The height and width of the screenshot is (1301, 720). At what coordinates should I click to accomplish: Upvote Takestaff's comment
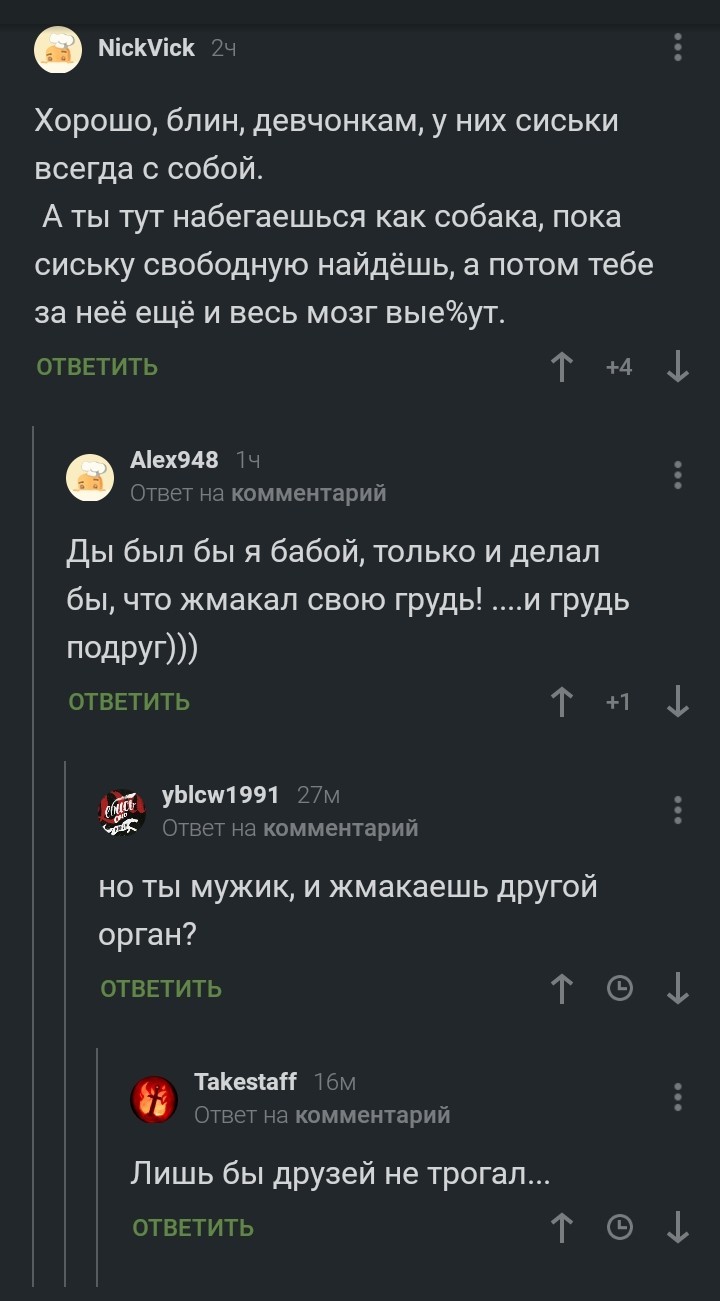(563, 1227)
